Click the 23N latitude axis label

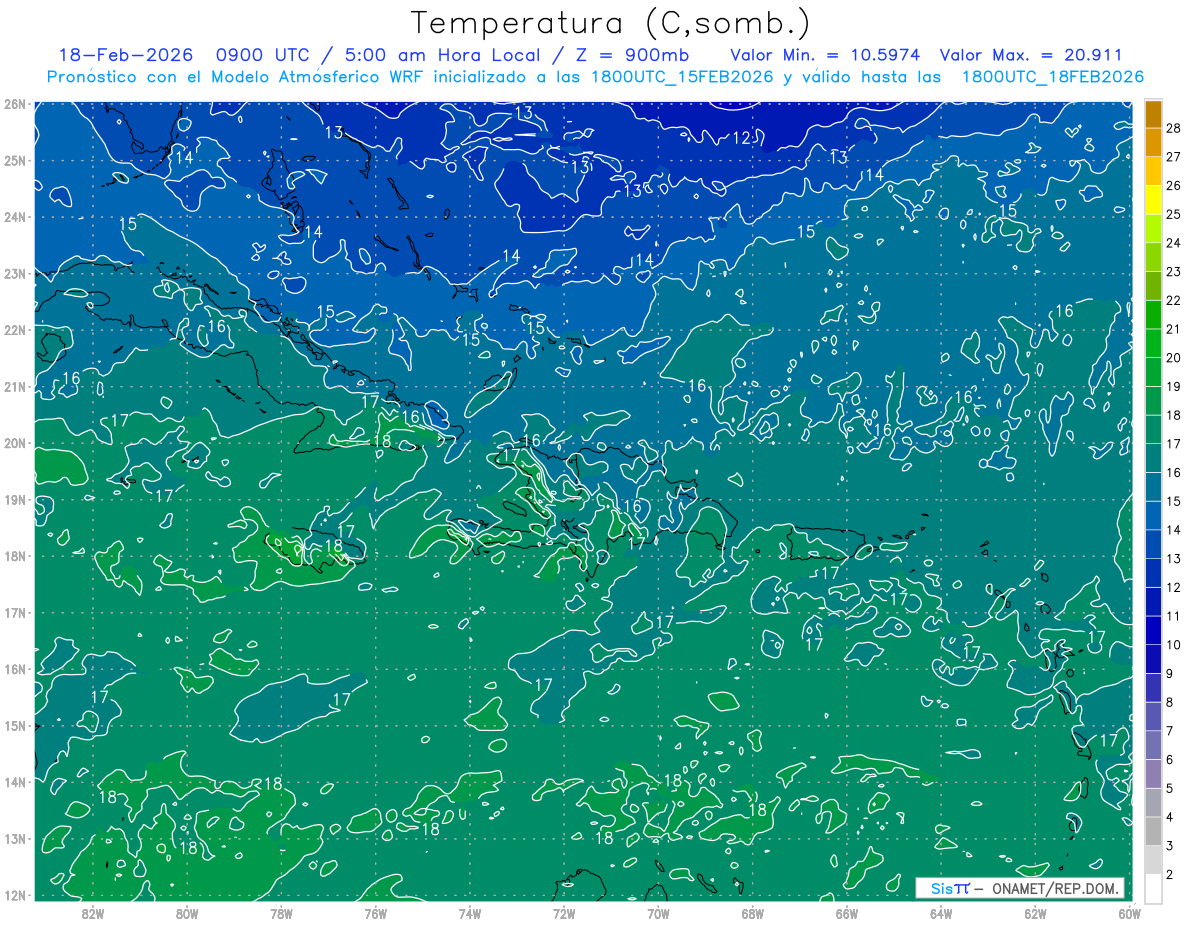click(x=14, y=273)
